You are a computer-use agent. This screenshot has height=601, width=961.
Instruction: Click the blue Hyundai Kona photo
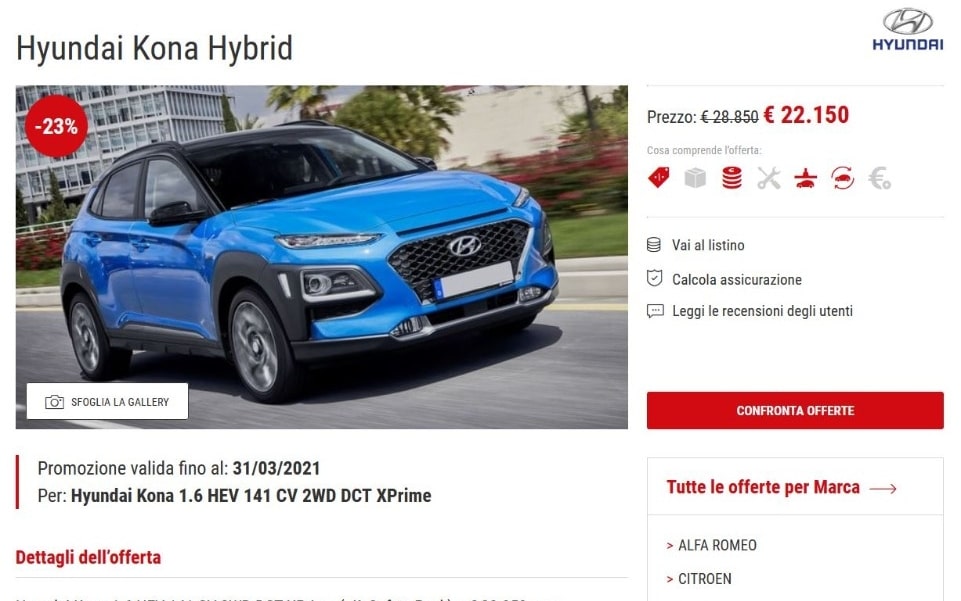(322, 257)
